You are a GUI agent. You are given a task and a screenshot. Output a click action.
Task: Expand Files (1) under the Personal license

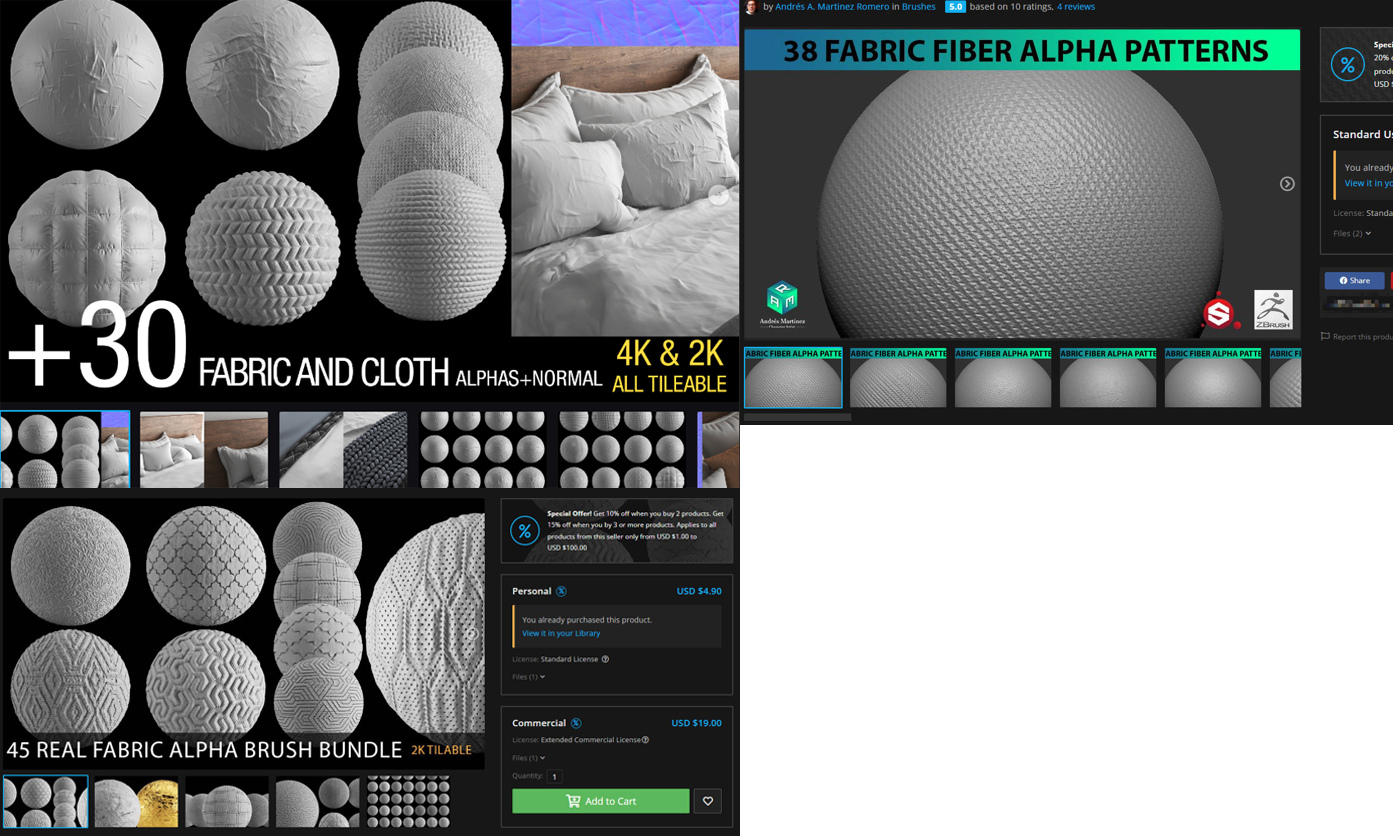[528, 677]
